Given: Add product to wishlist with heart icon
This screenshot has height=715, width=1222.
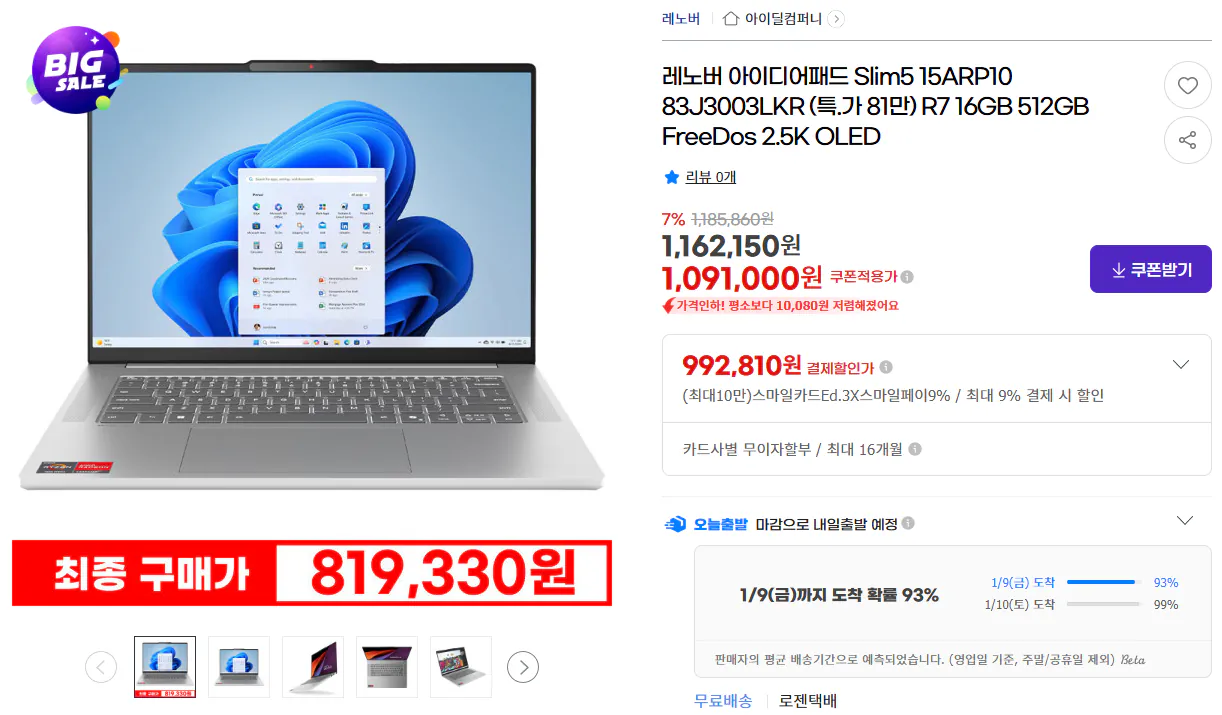Looking at the screenshot, I should click(1187, 86).
